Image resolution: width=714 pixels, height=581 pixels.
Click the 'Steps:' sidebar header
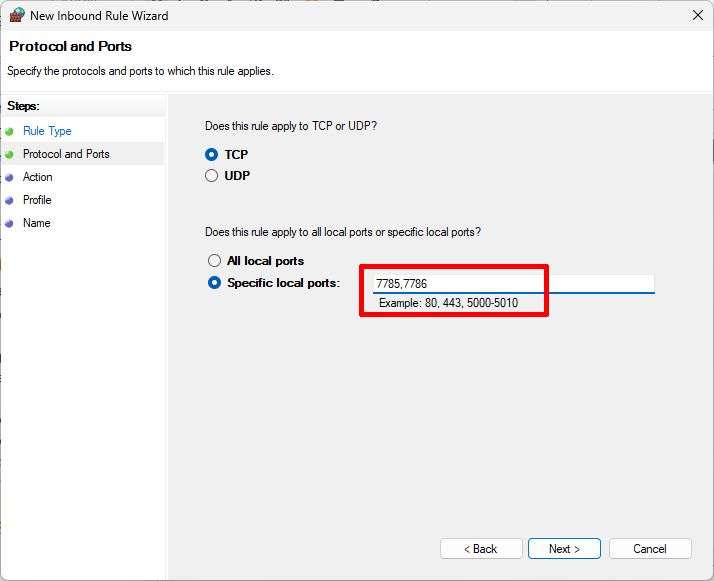click(24, 106)
